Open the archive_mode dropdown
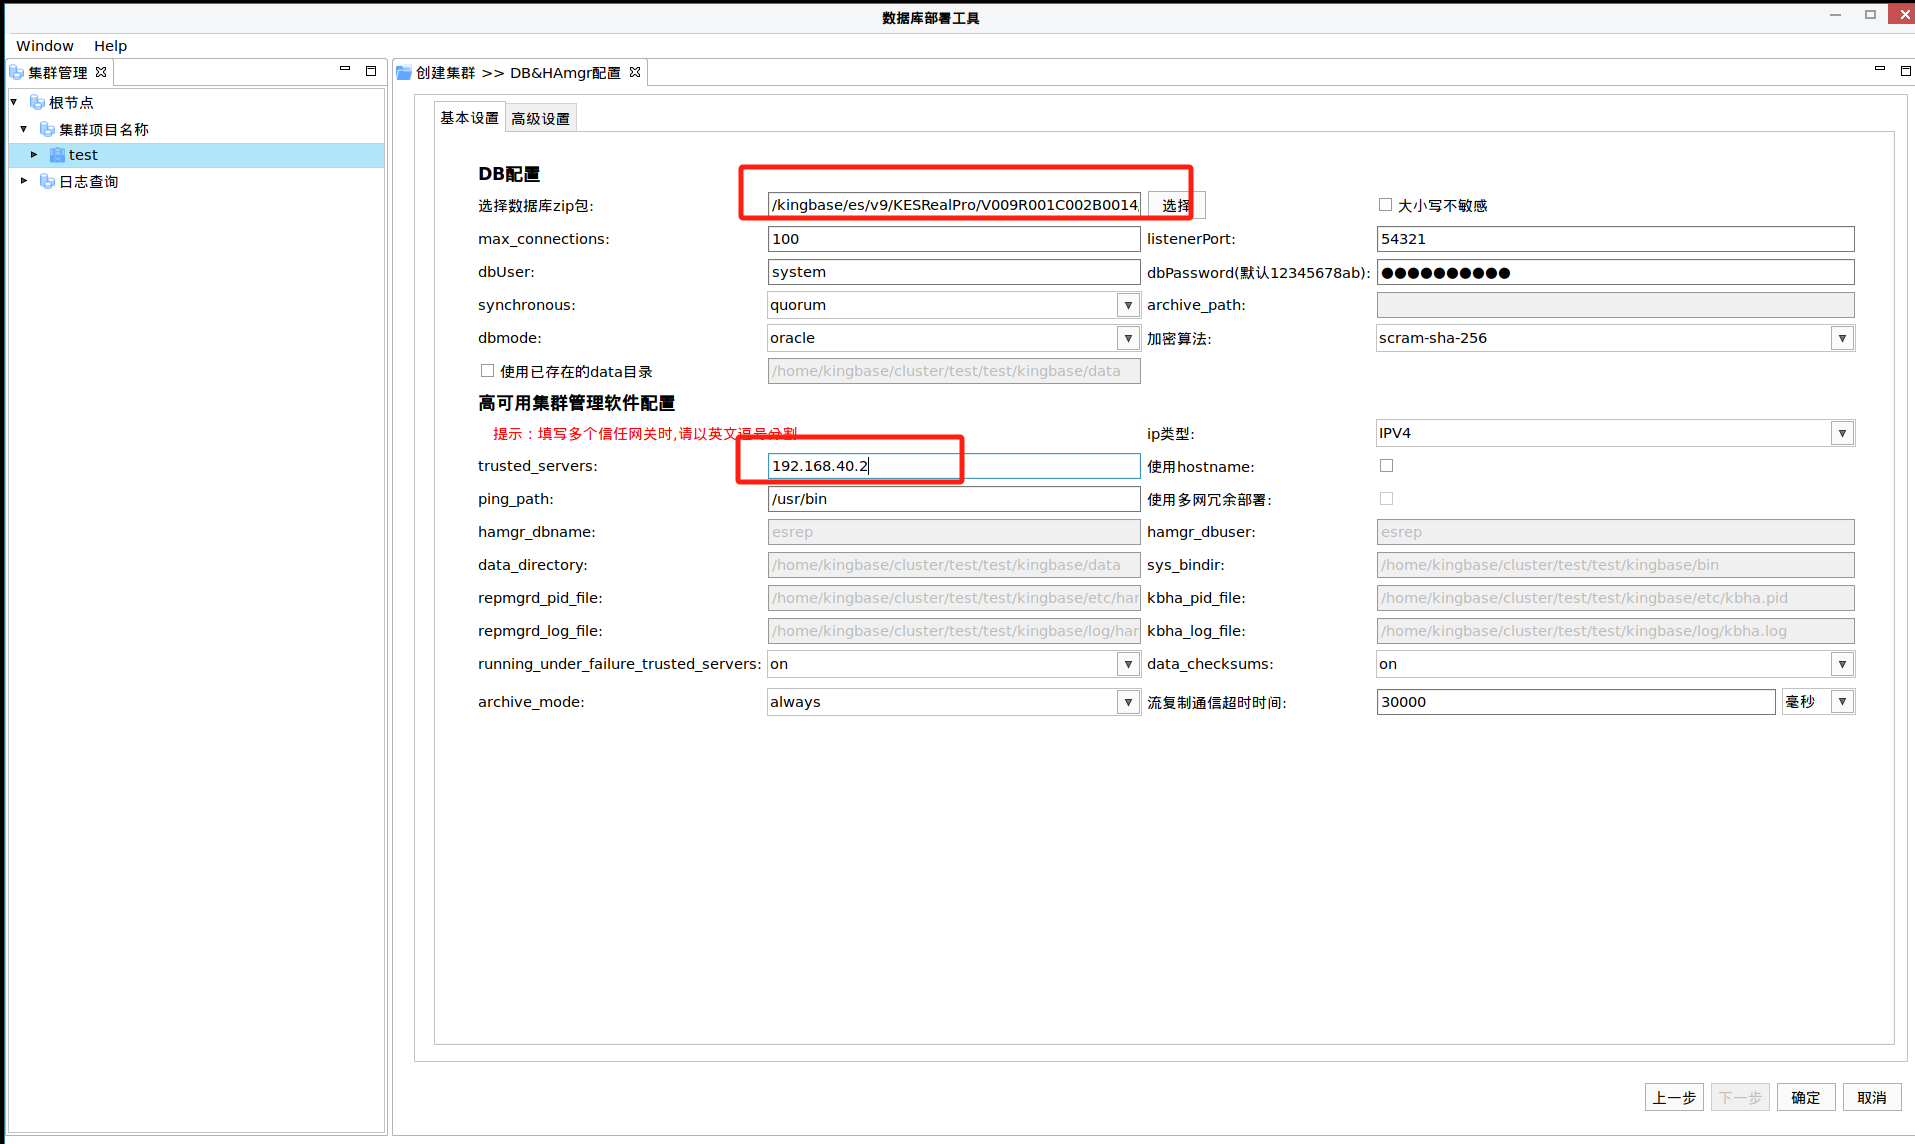 coord(1128,702)
